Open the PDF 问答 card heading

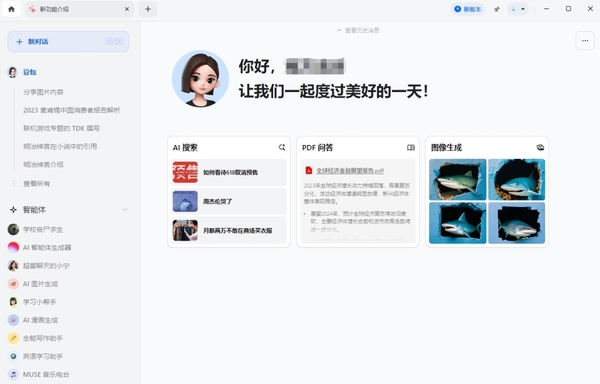tap(317, 148)
